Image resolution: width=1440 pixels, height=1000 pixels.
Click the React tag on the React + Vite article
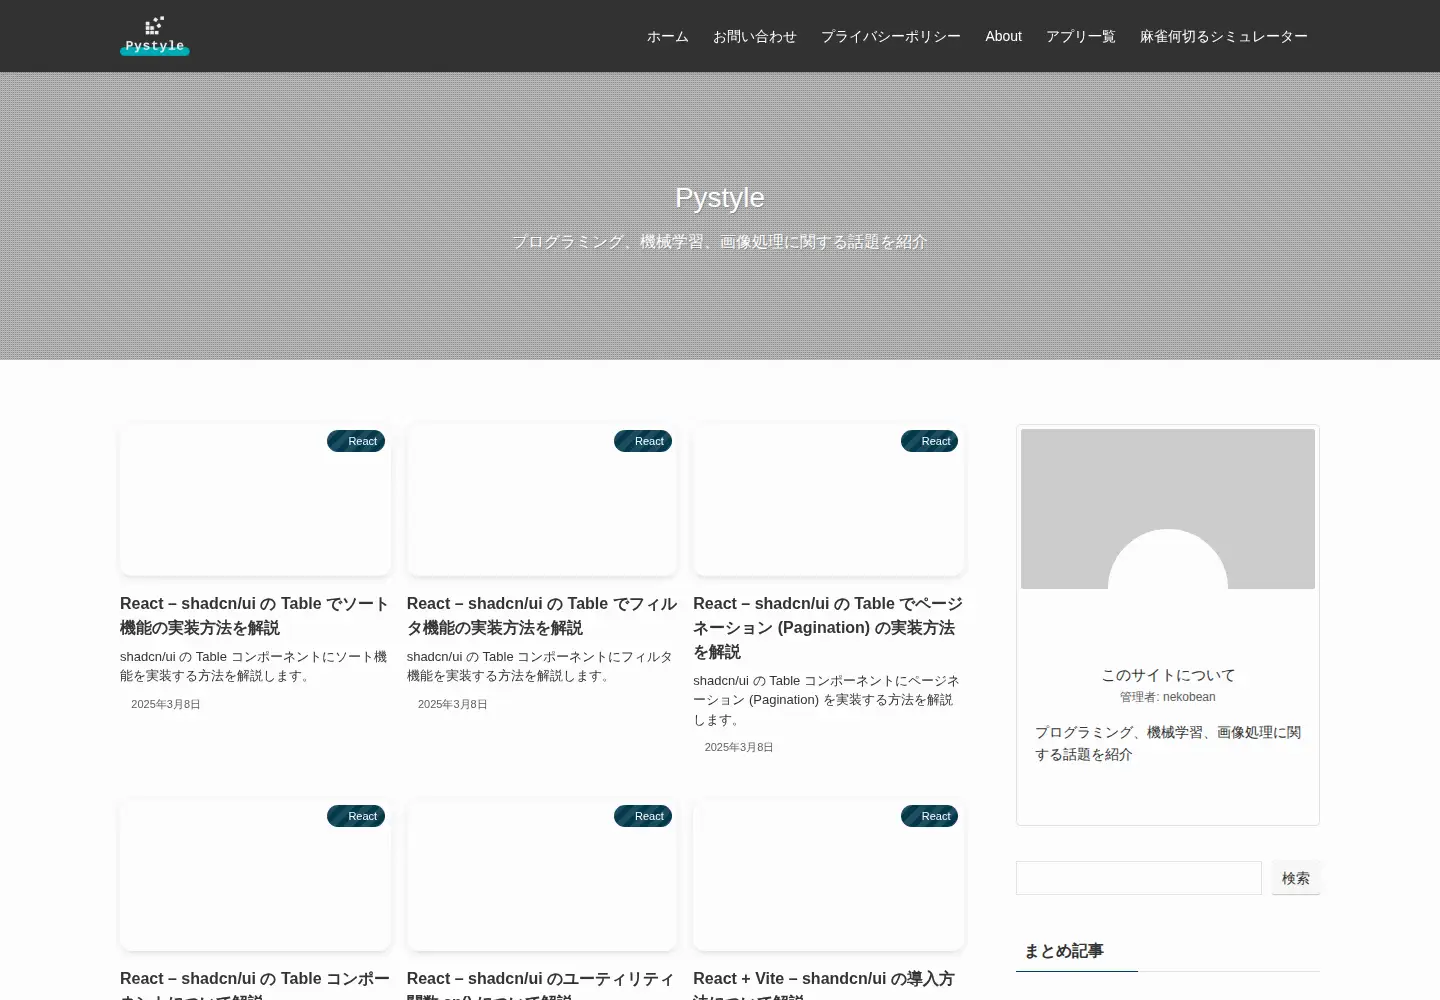coord(929,816)
